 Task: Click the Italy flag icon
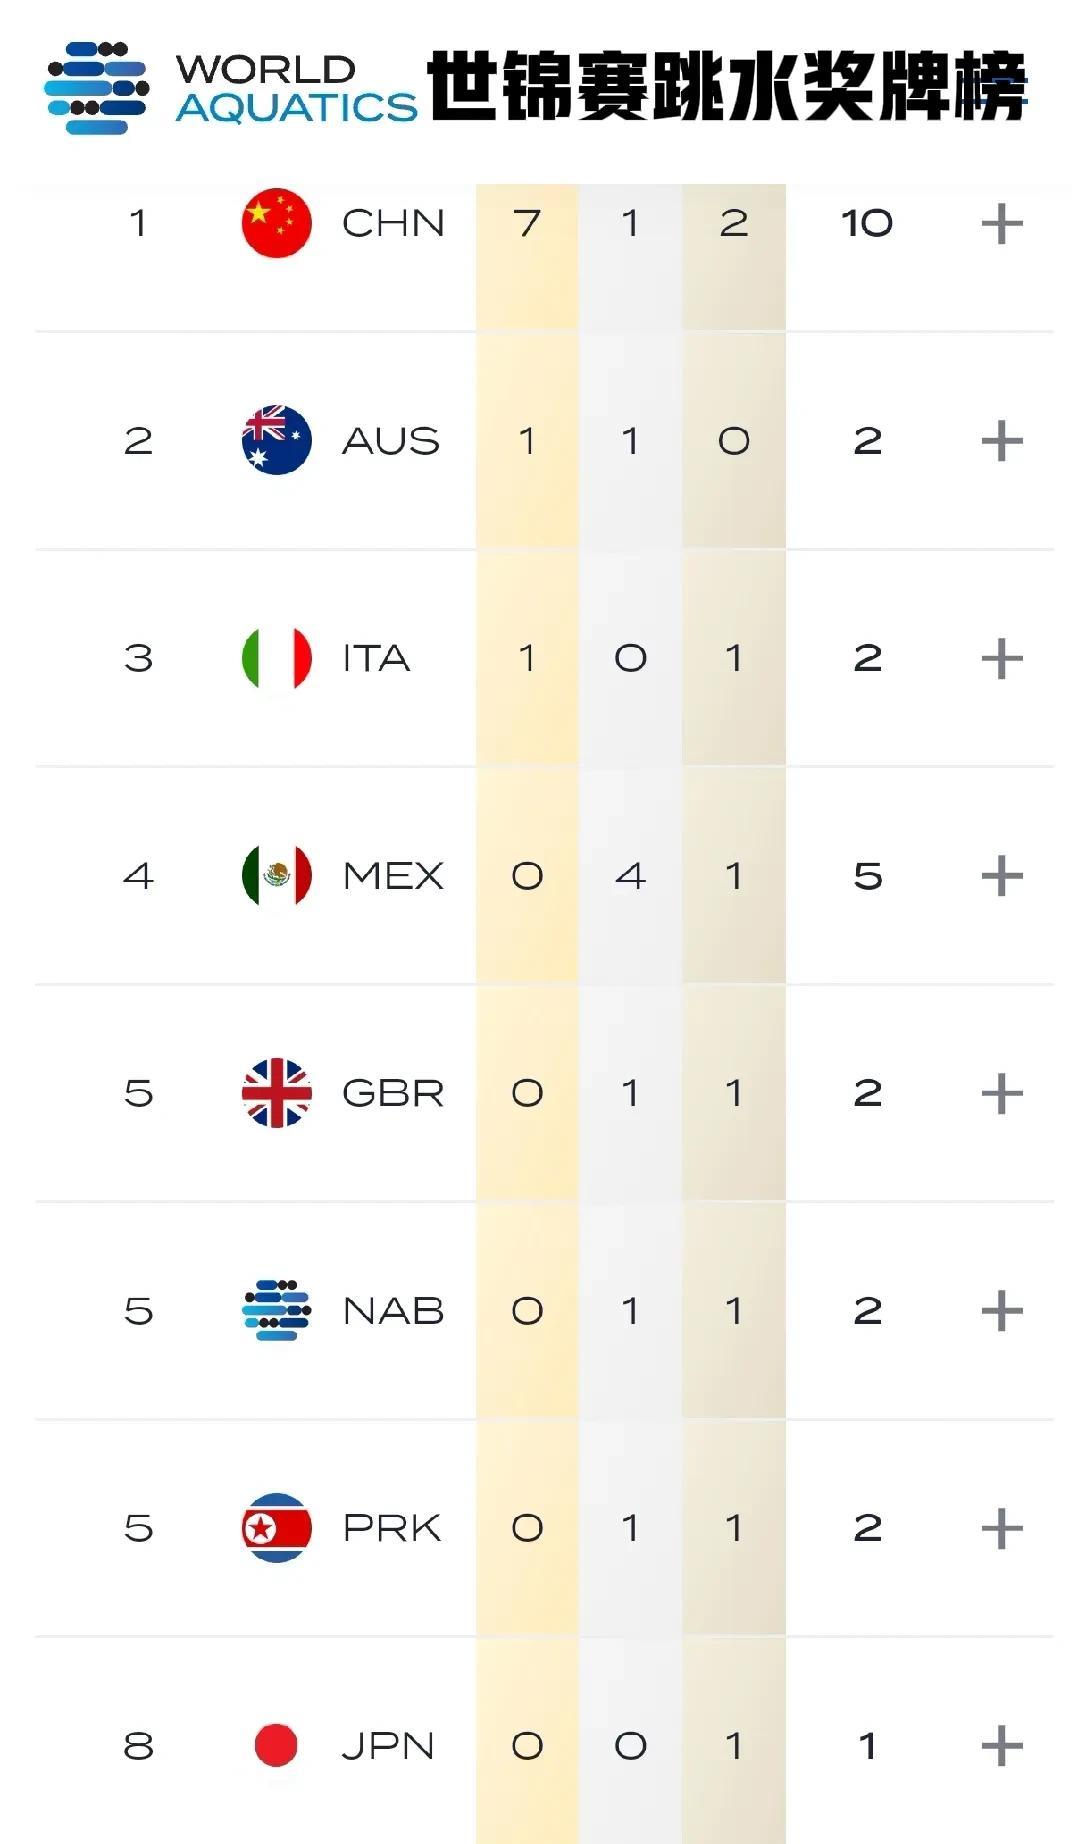click(x=276, y=658)
